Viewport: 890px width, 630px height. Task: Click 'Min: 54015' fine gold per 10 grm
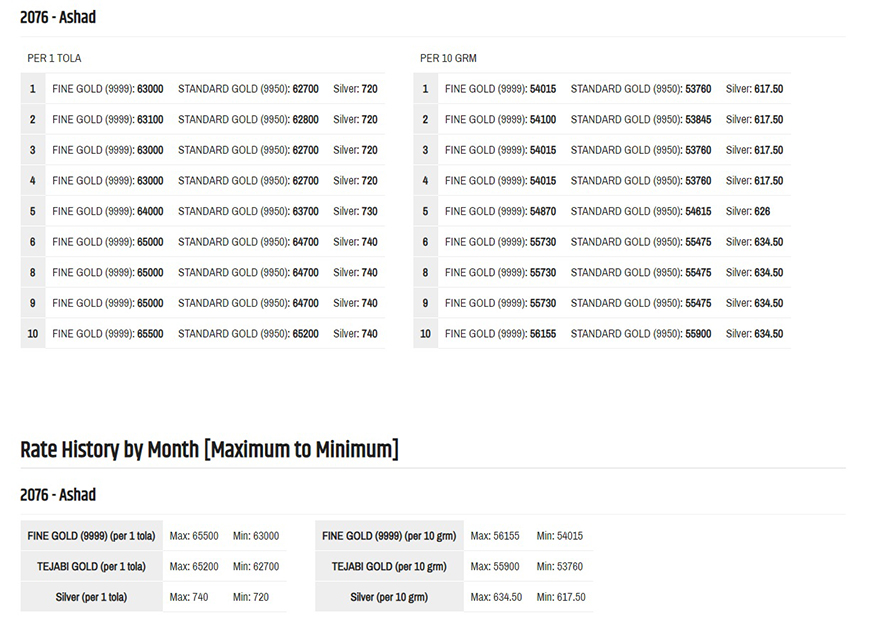pyautogui.click(x=560, y=536)
